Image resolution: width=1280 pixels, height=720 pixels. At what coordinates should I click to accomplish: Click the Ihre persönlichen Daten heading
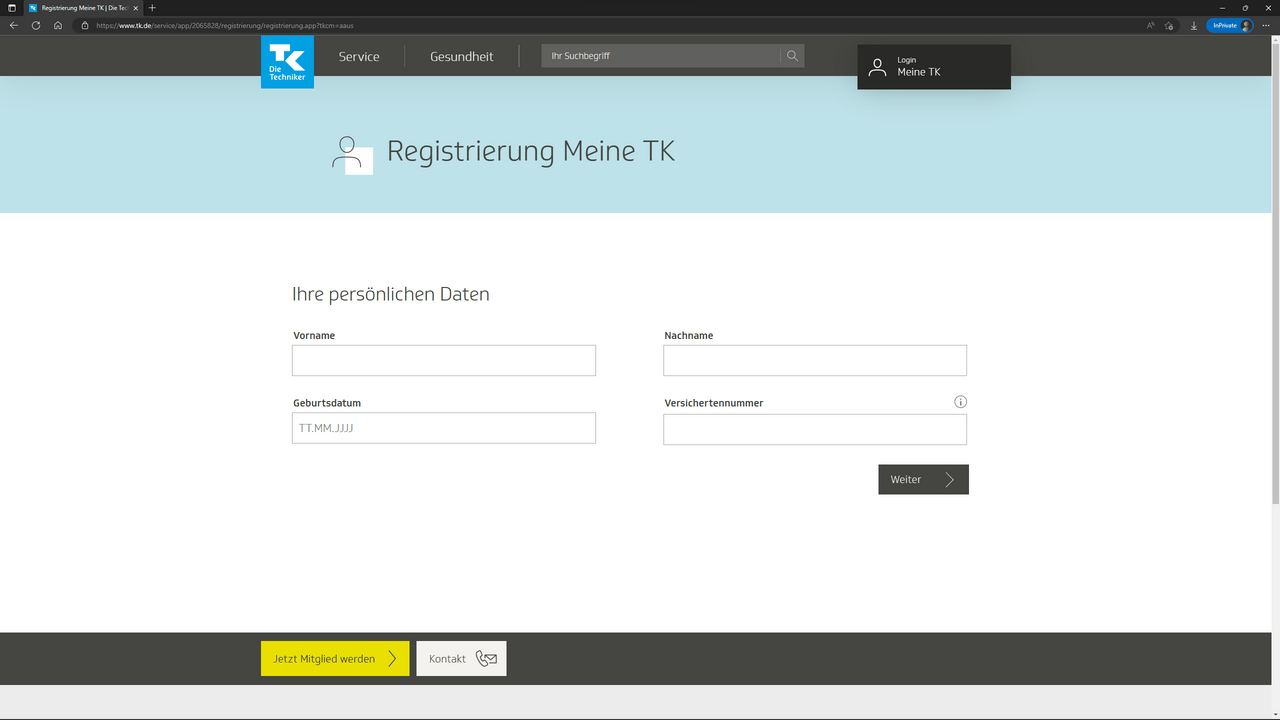point(391,294)
